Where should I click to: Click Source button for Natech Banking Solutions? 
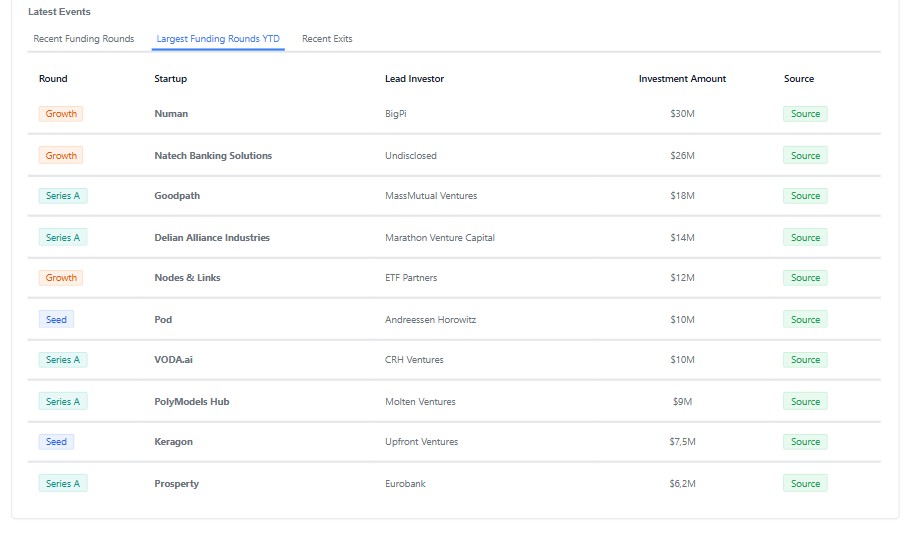tap(805, 156)
